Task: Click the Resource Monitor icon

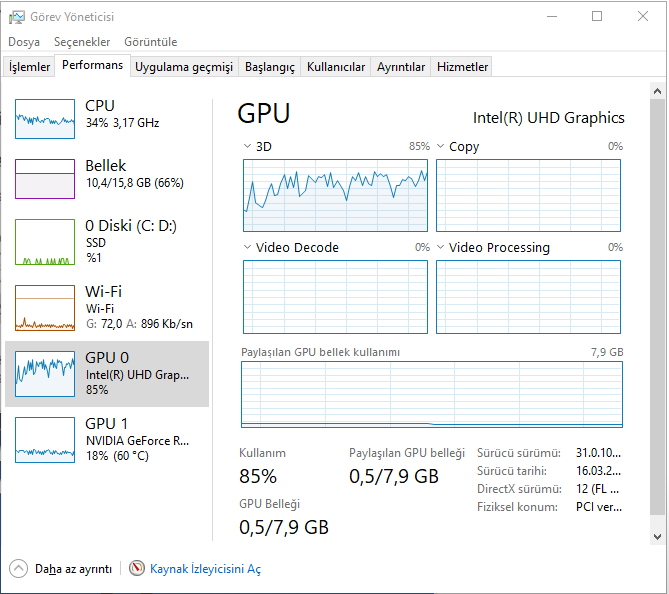Action: [137, 568]
